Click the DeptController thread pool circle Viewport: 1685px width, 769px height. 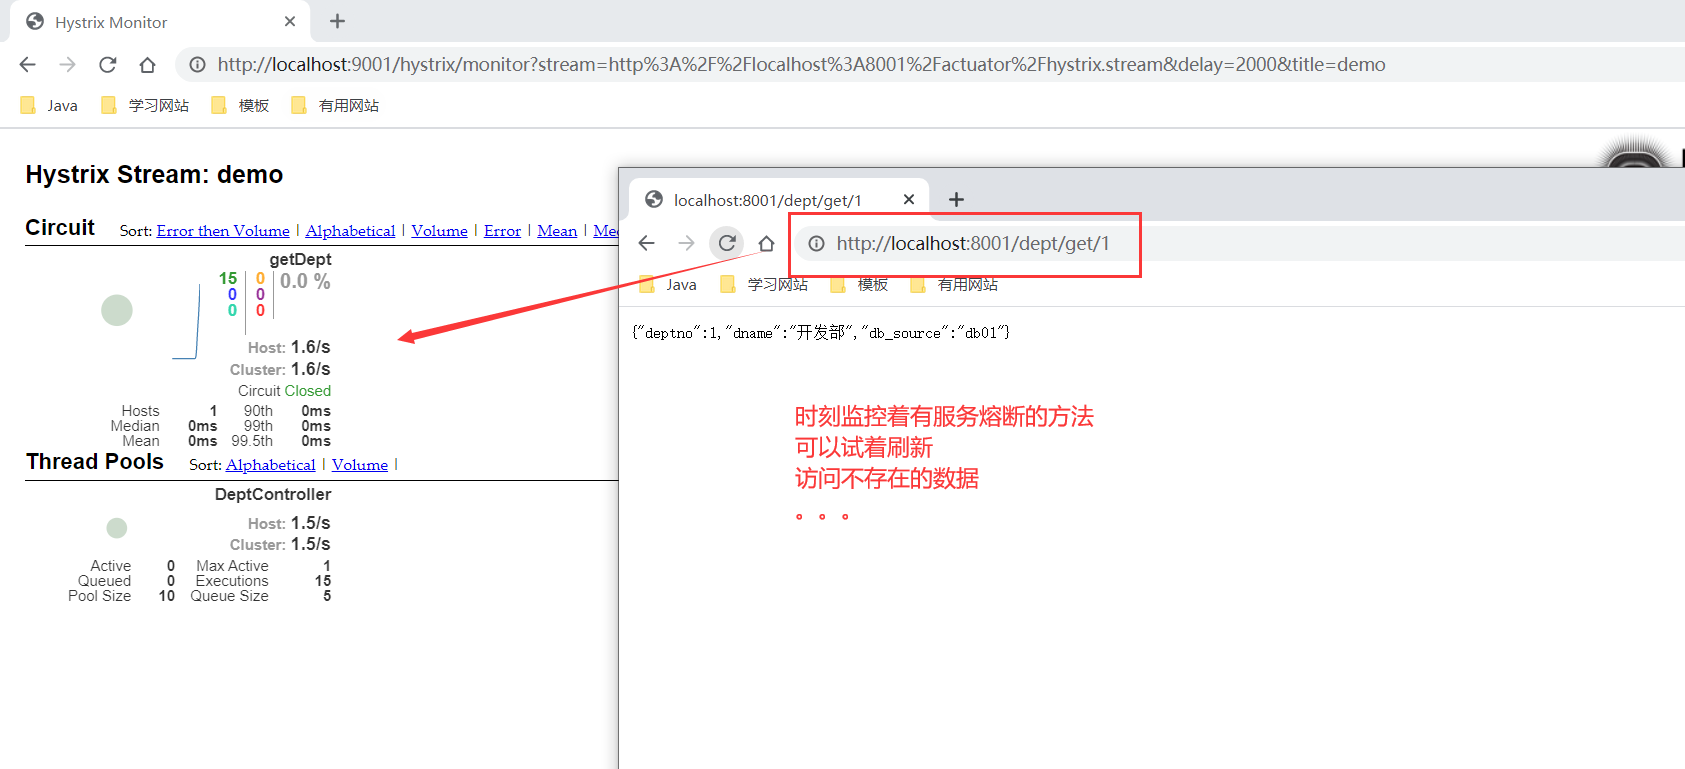(117, 527)
